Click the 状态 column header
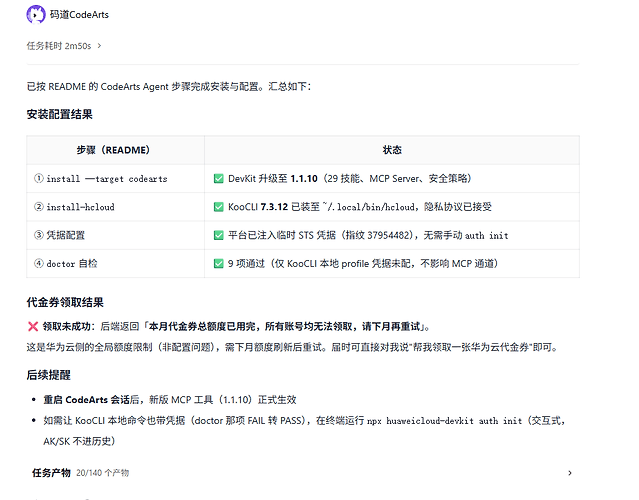639x500 pixels. click(392, 150)
